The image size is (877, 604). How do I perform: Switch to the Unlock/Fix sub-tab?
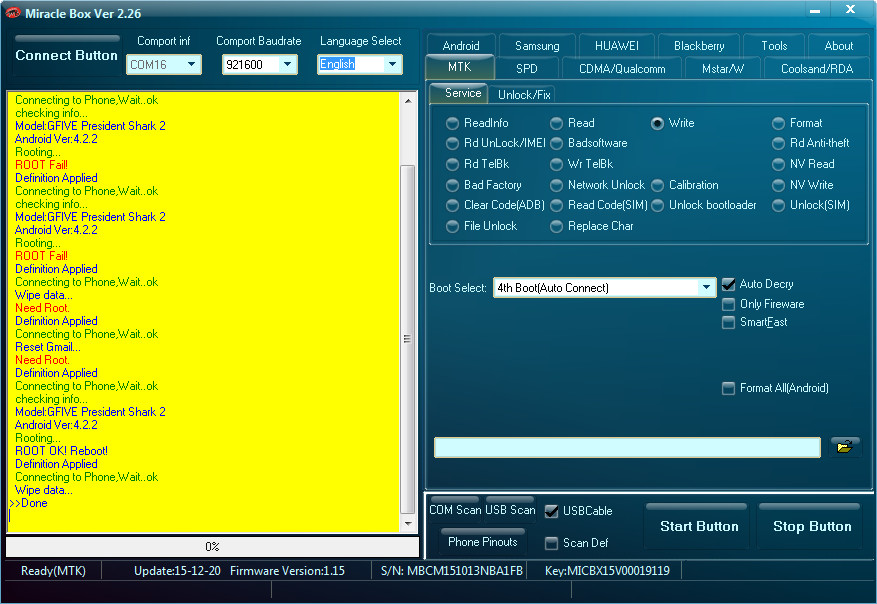[524, 95]
